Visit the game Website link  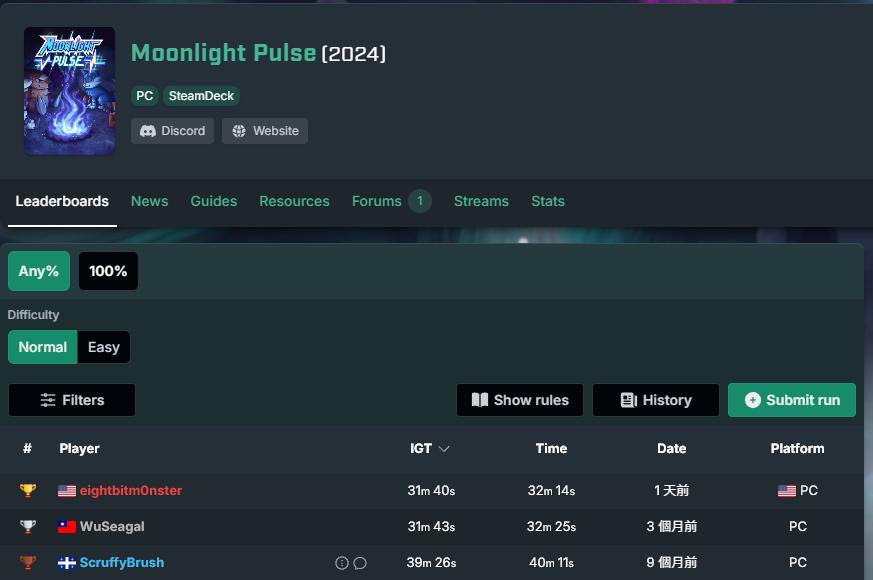[265, 131]
